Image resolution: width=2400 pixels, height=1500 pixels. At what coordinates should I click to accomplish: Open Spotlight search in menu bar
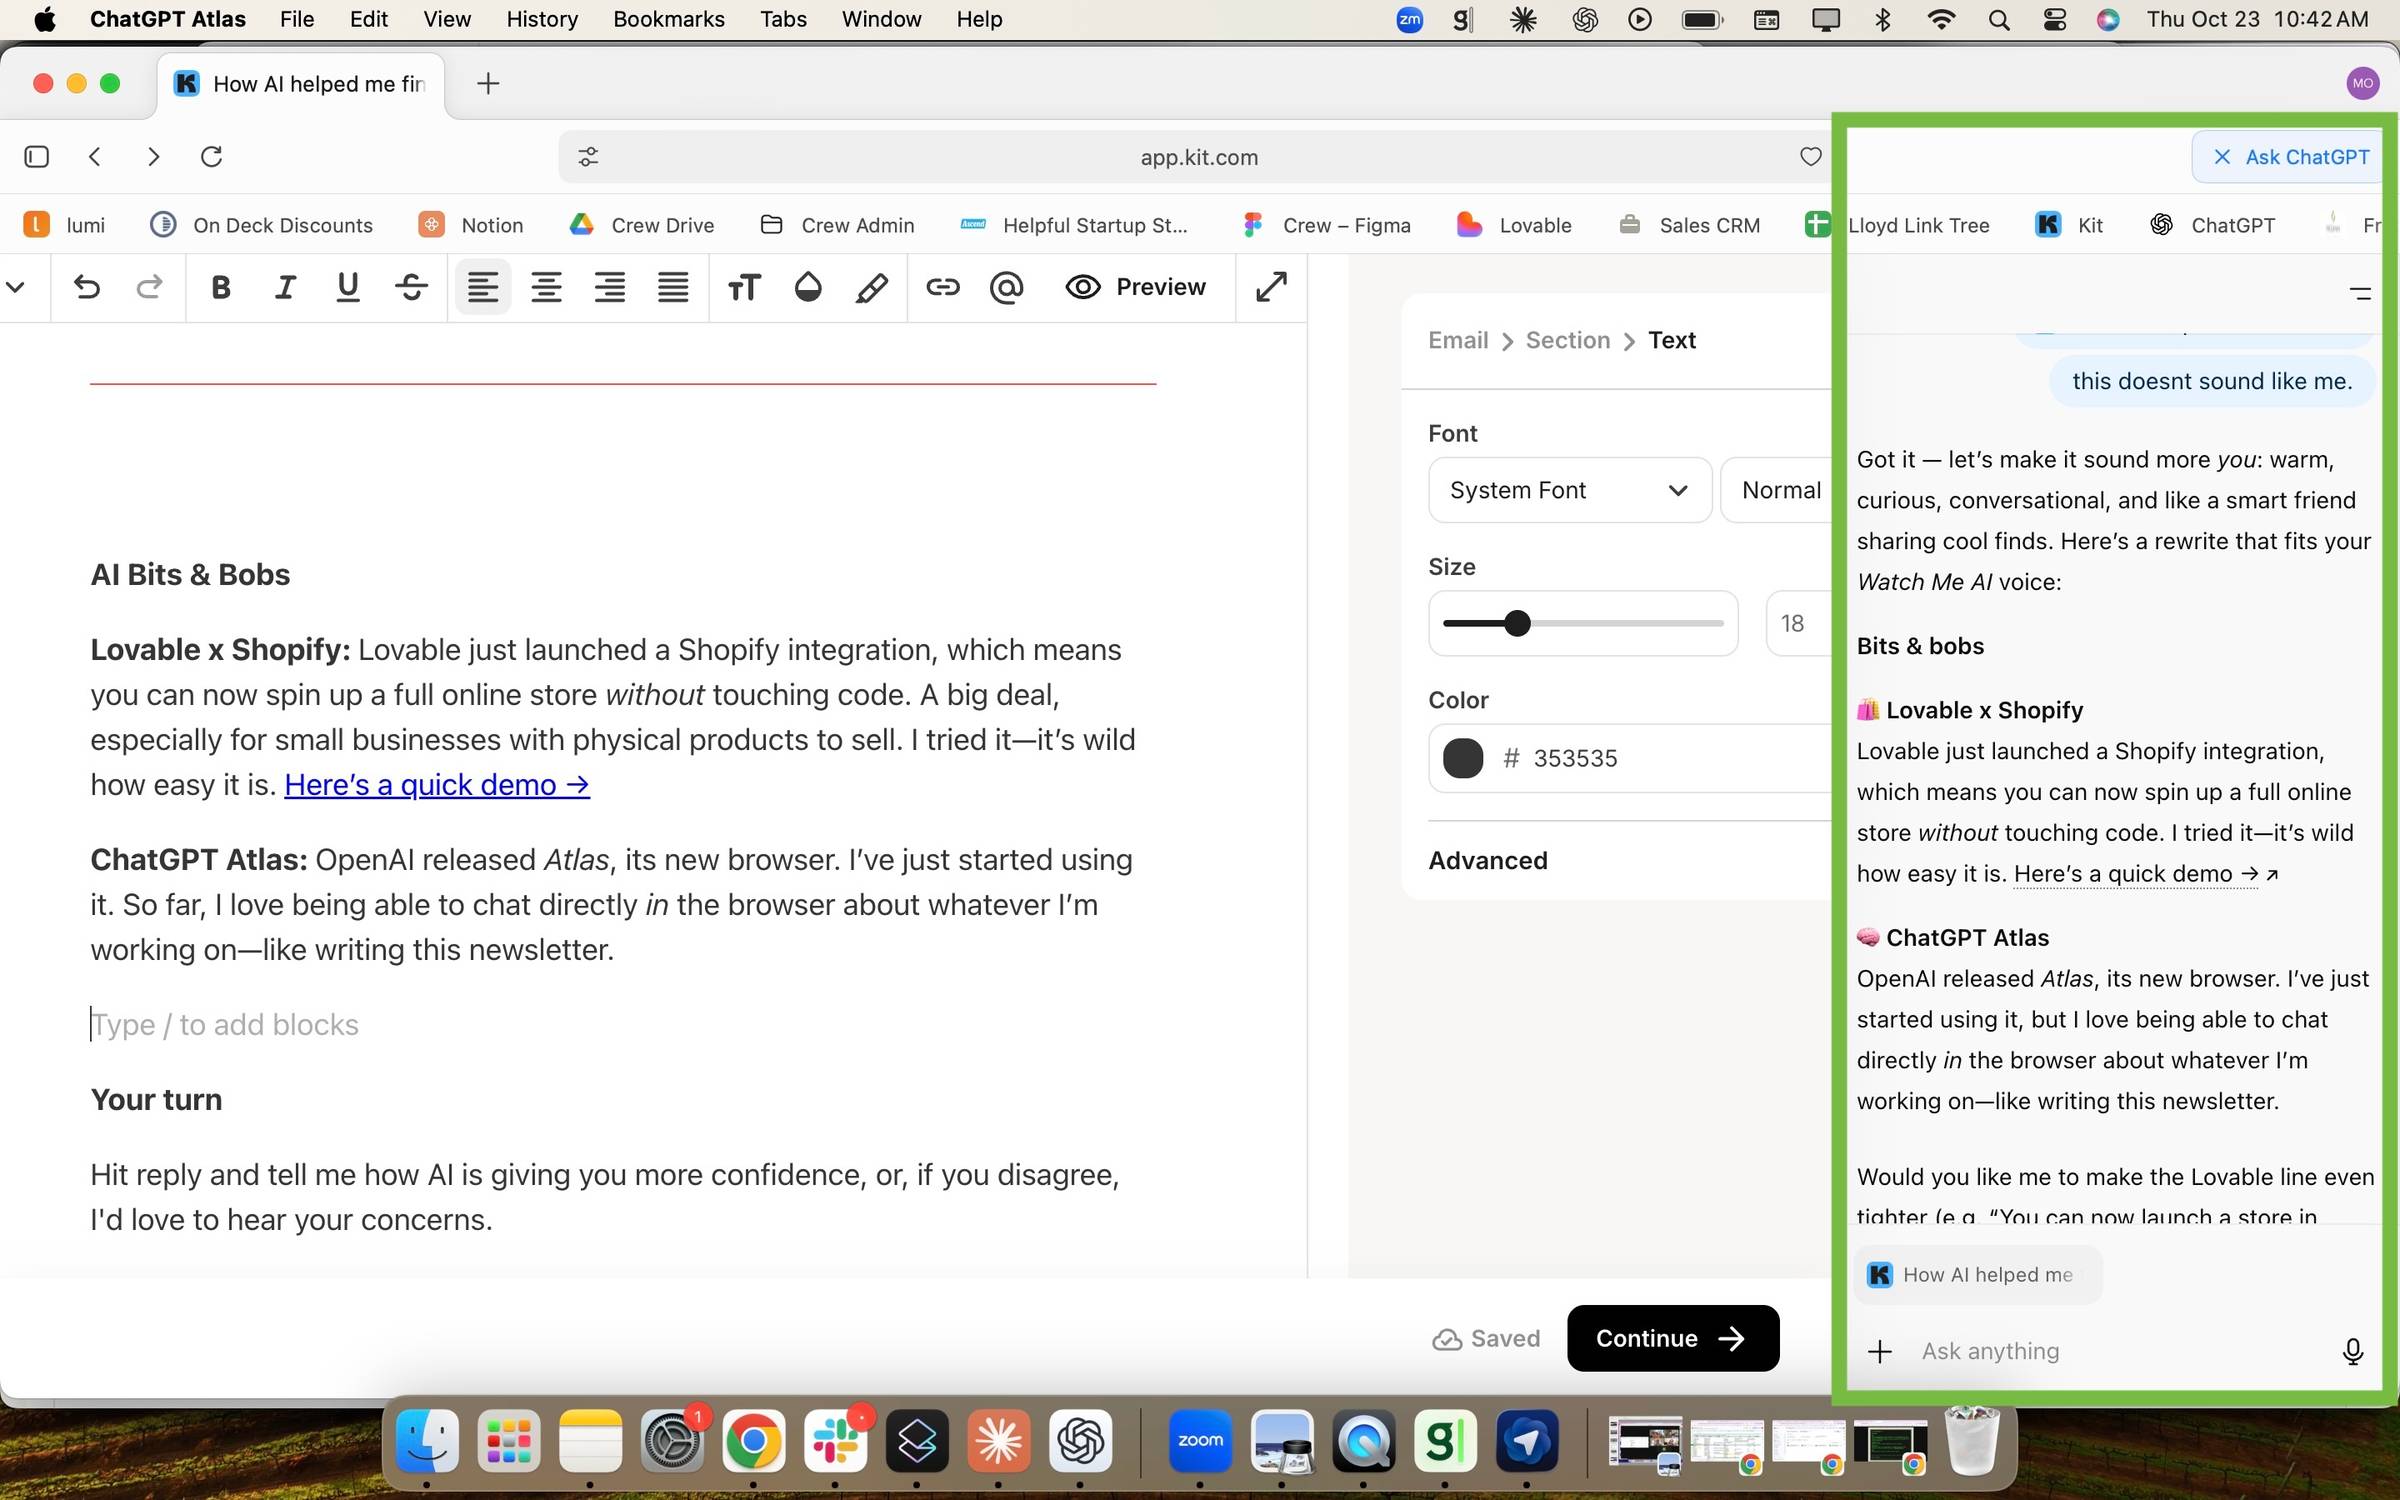(1999, 19)
